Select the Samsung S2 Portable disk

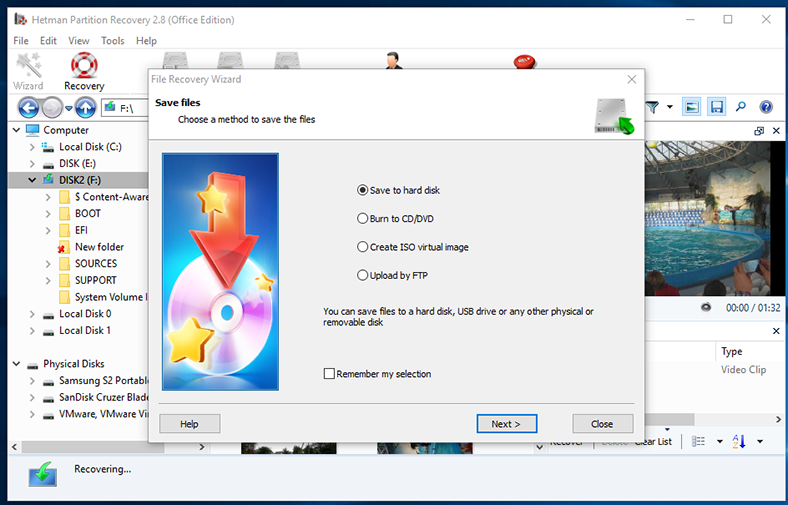click(x=95, y=380)
